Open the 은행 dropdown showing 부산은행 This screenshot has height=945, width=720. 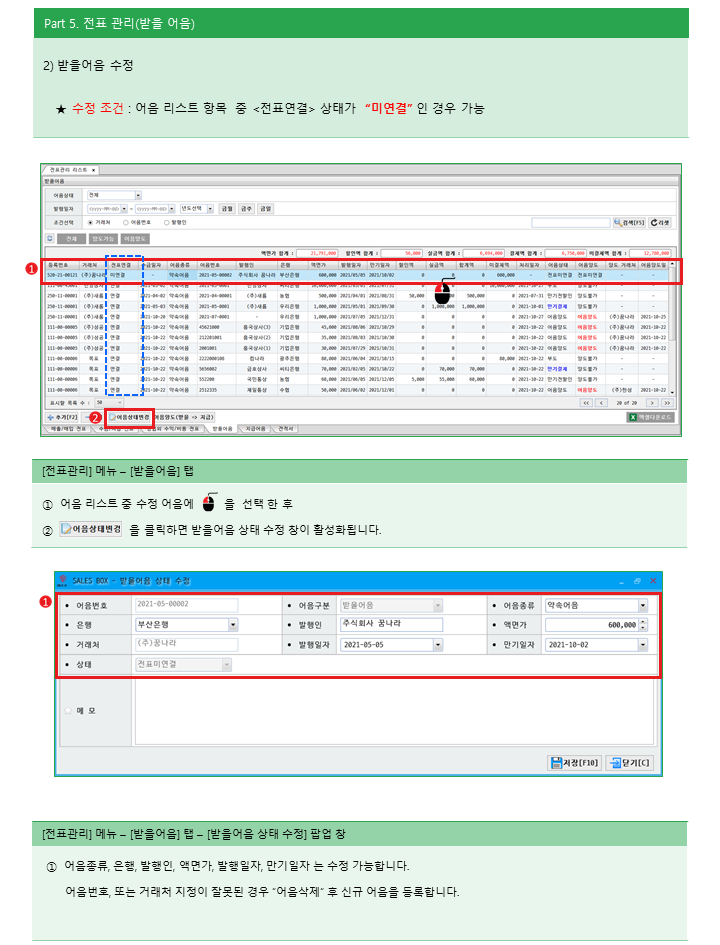[232, 624]
